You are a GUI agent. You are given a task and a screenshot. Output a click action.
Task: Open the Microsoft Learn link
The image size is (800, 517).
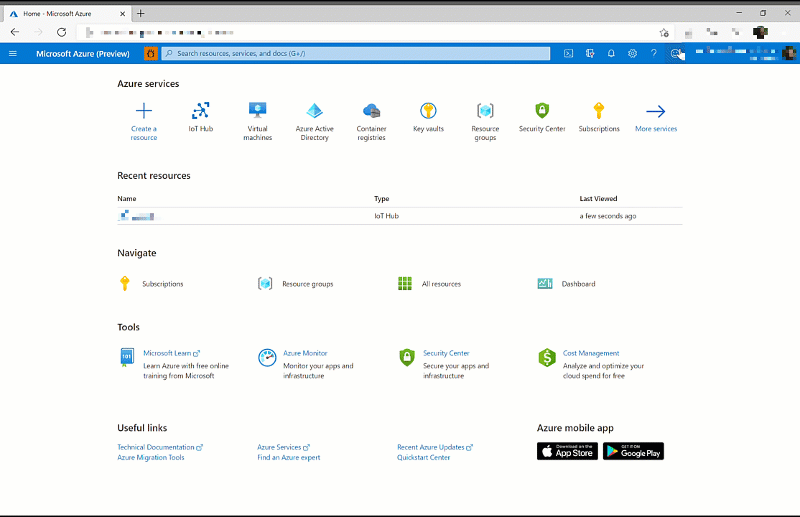tap(171, 353)
